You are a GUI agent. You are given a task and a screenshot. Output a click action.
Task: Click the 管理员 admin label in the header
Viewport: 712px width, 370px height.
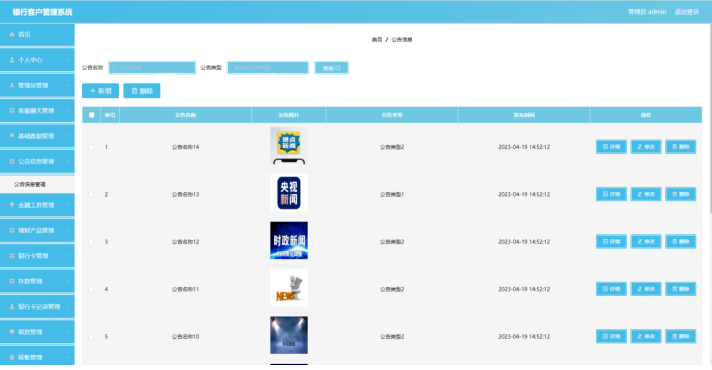click(x=647, y=12)
